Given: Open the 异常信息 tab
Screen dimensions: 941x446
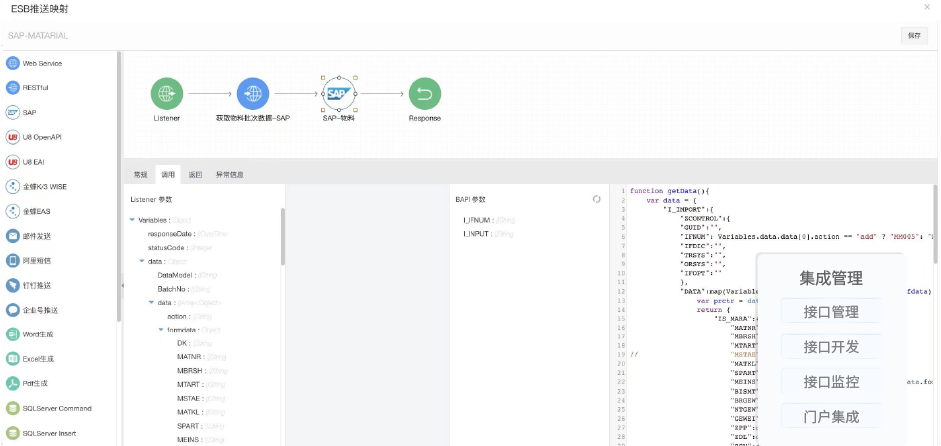Looking at the screenshot, I should pos(229,174).
